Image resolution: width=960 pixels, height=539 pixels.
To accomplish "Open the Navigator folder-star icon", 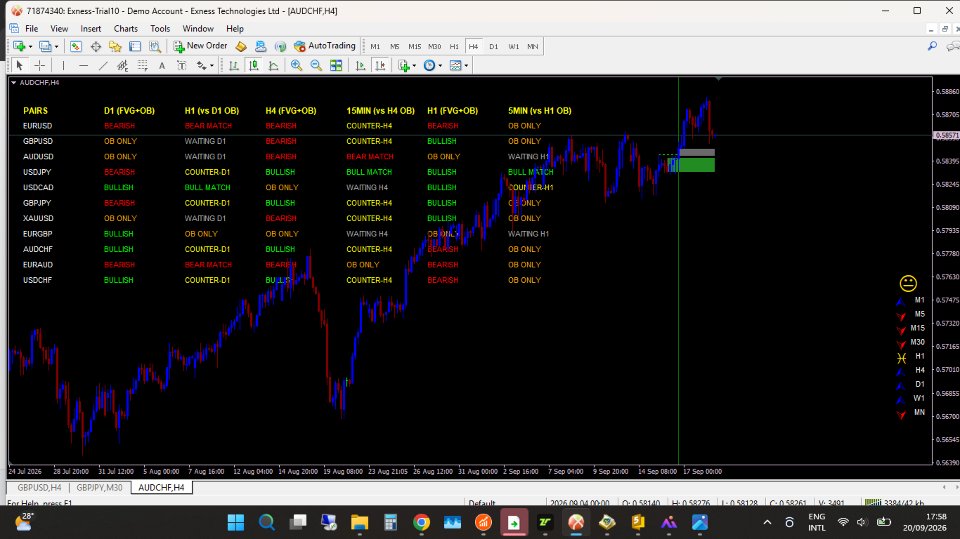I will point(115,46).
